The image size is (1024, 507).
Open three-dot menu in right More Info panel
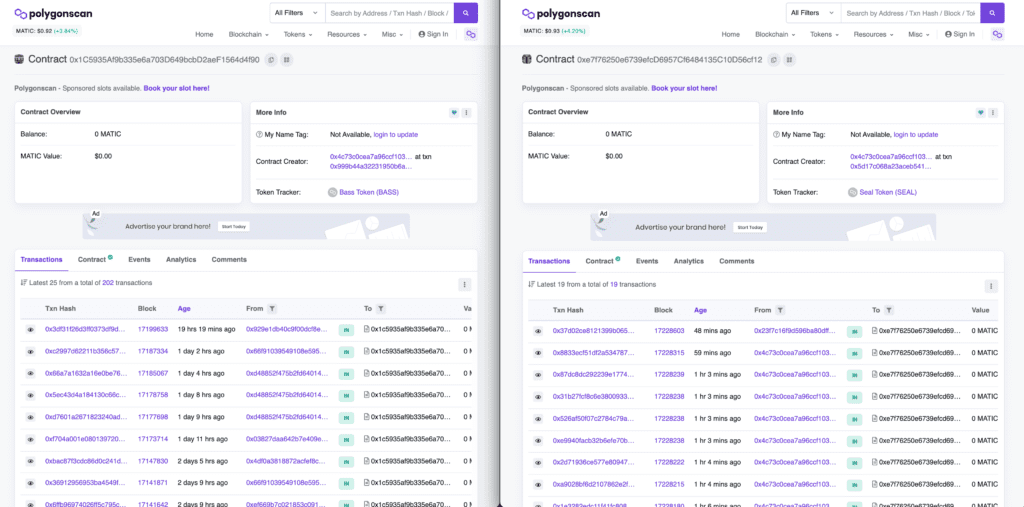993,112
